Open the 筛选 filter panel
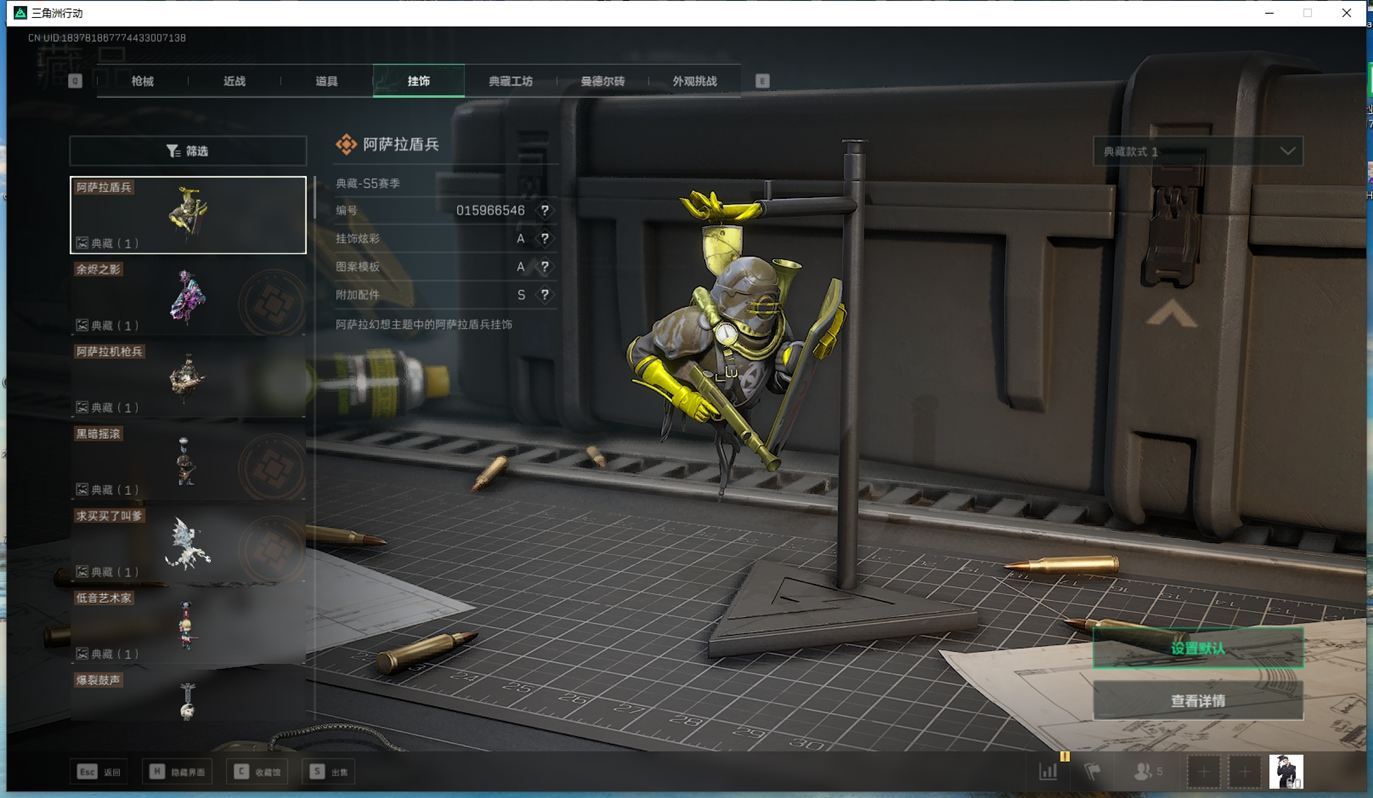Image resolution: width=1373 pixels, height=798 pixels. [188, 151]
